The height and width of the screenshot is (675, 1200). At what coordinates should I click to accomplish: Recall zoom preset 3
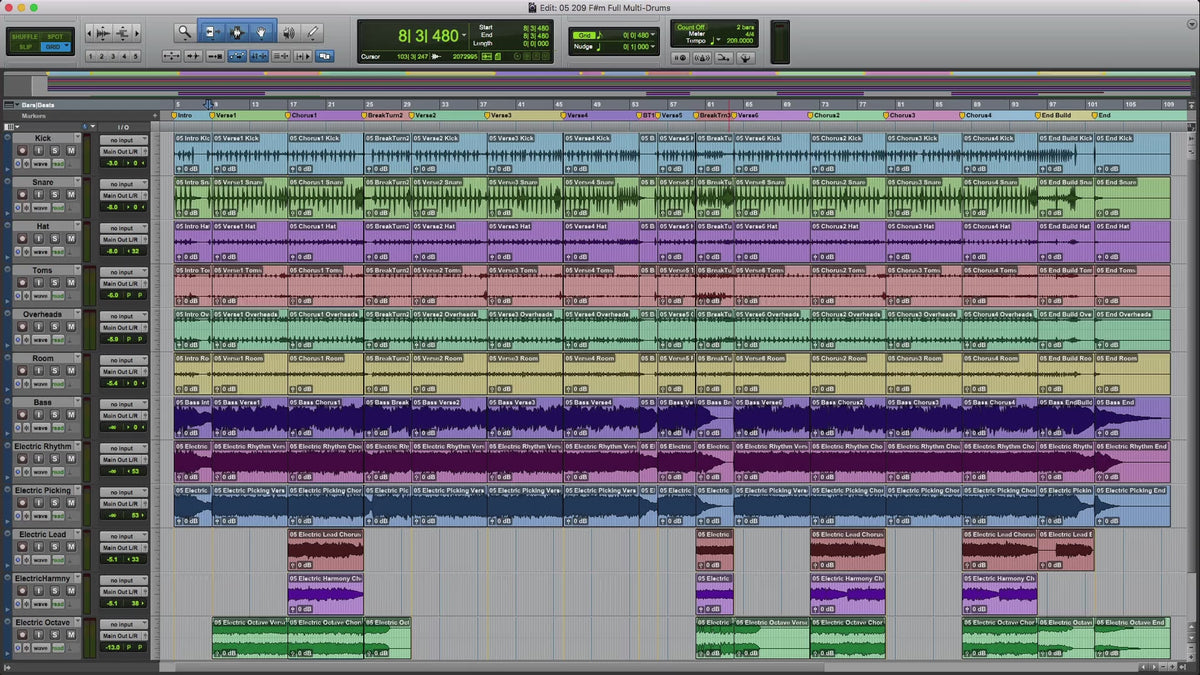pos(113,57)
